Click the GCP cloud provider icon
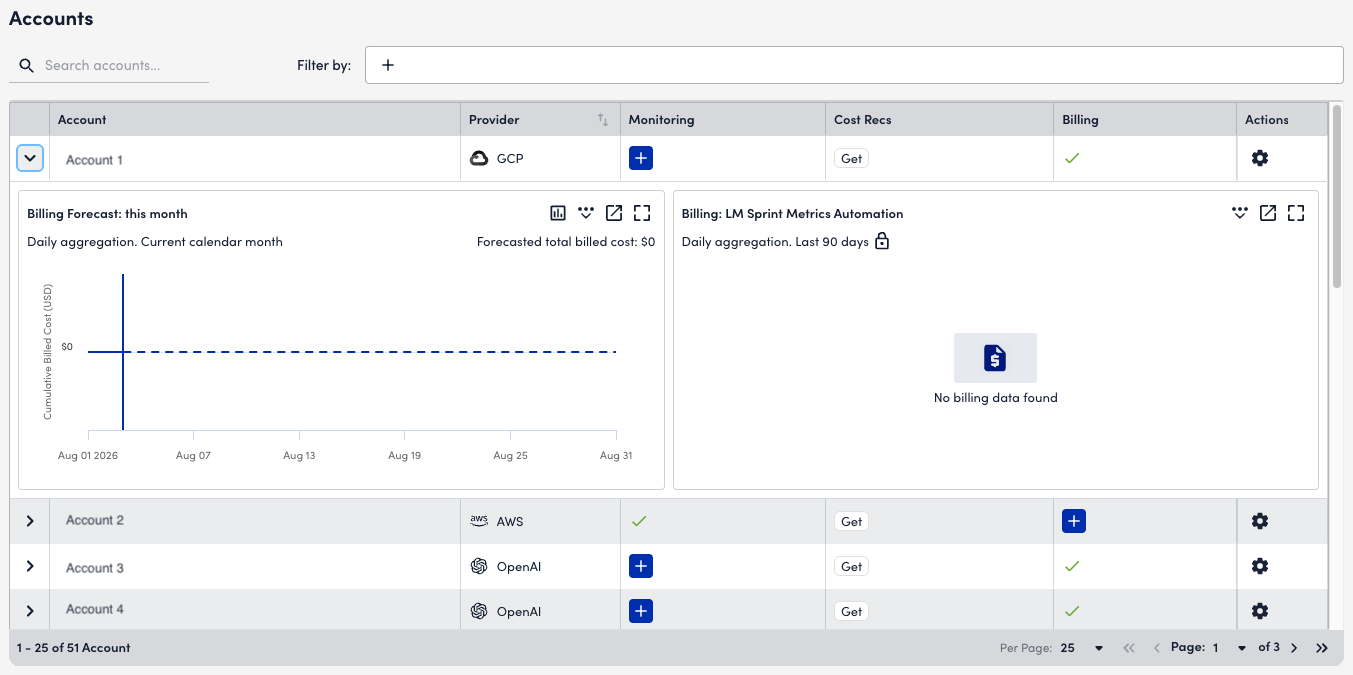This screenshot has height=675, width=1353. (479, 158)
